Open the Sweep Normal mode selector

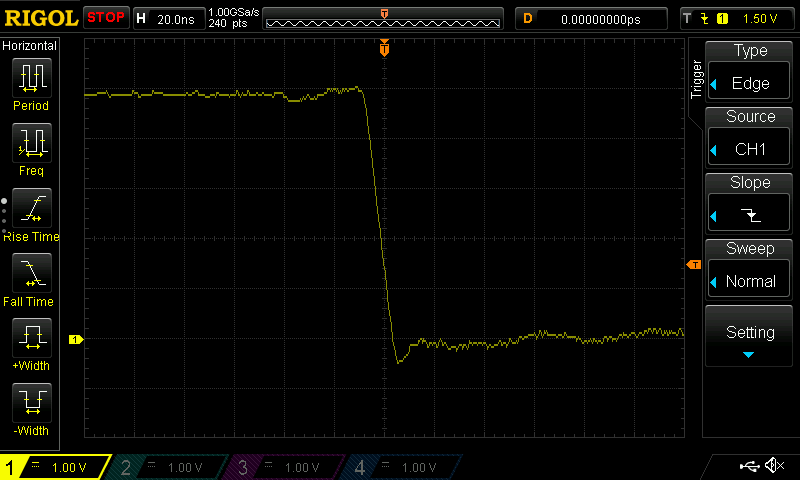click(x=750, y=270)
